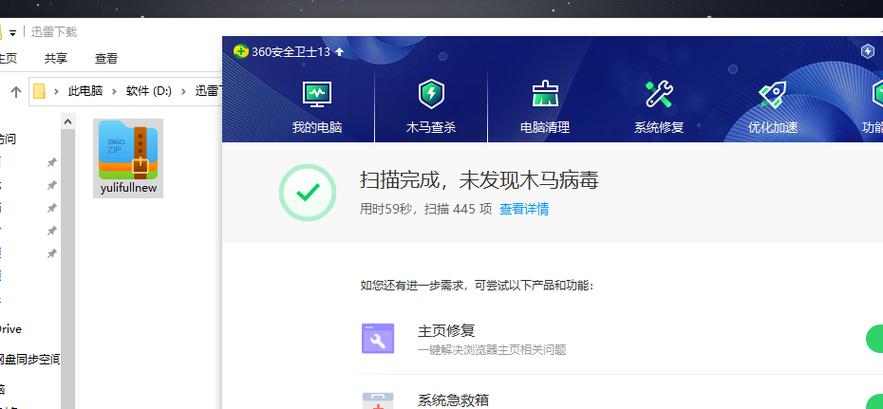The width and height of the screenshot is (883, 409).
Task: Click the Up arrow navigation button
Action: click(x=16, y=91)
